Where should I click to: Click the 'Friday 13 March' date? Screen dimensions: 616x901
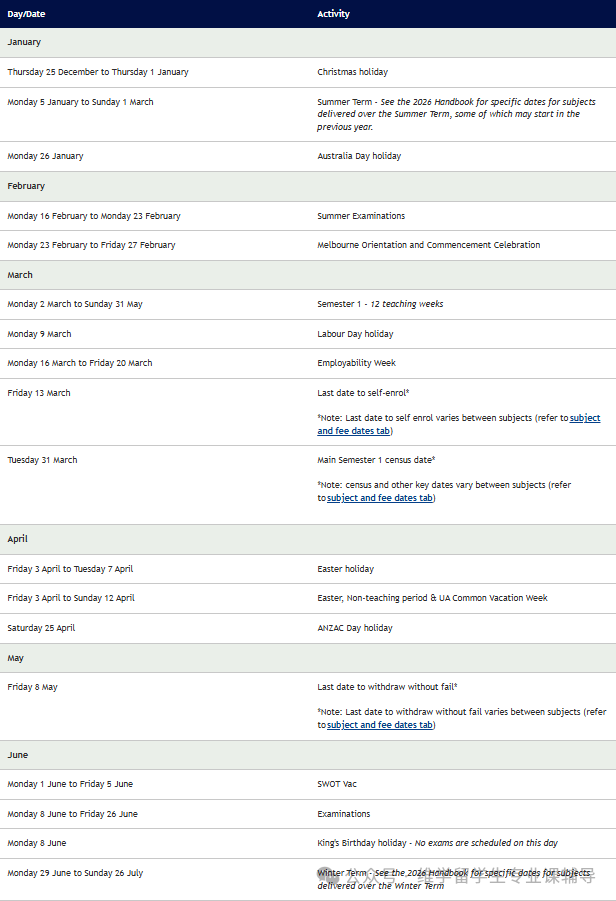38,393
